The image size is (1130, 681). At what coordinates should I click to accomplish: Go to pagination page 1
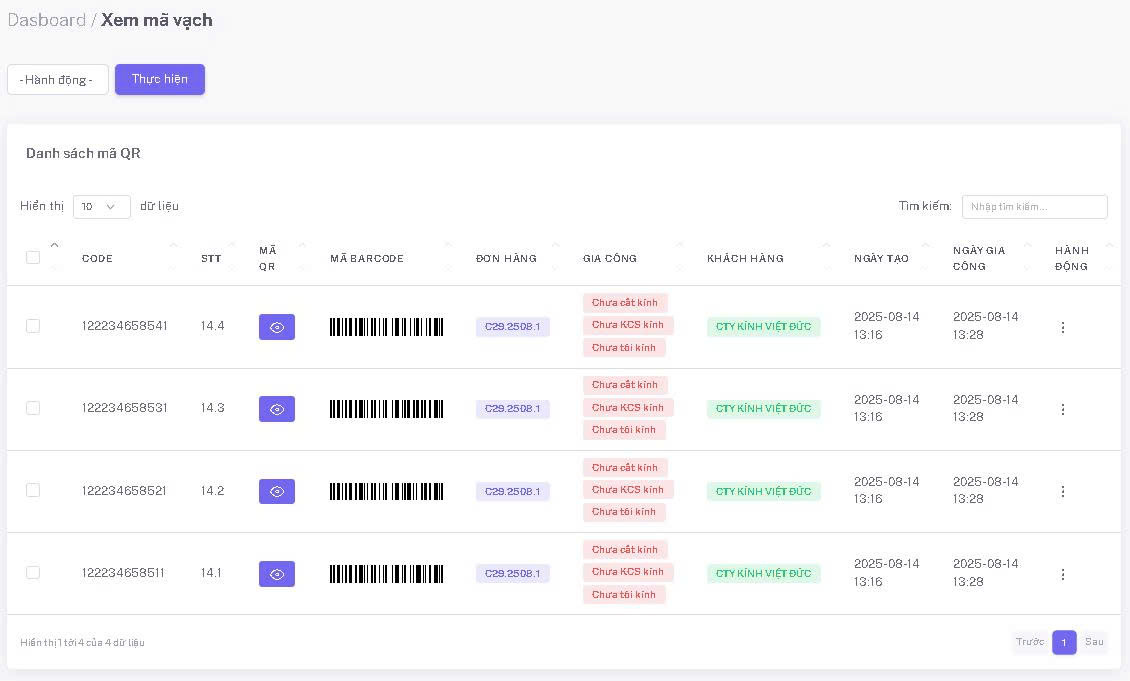pos(1064,642)
